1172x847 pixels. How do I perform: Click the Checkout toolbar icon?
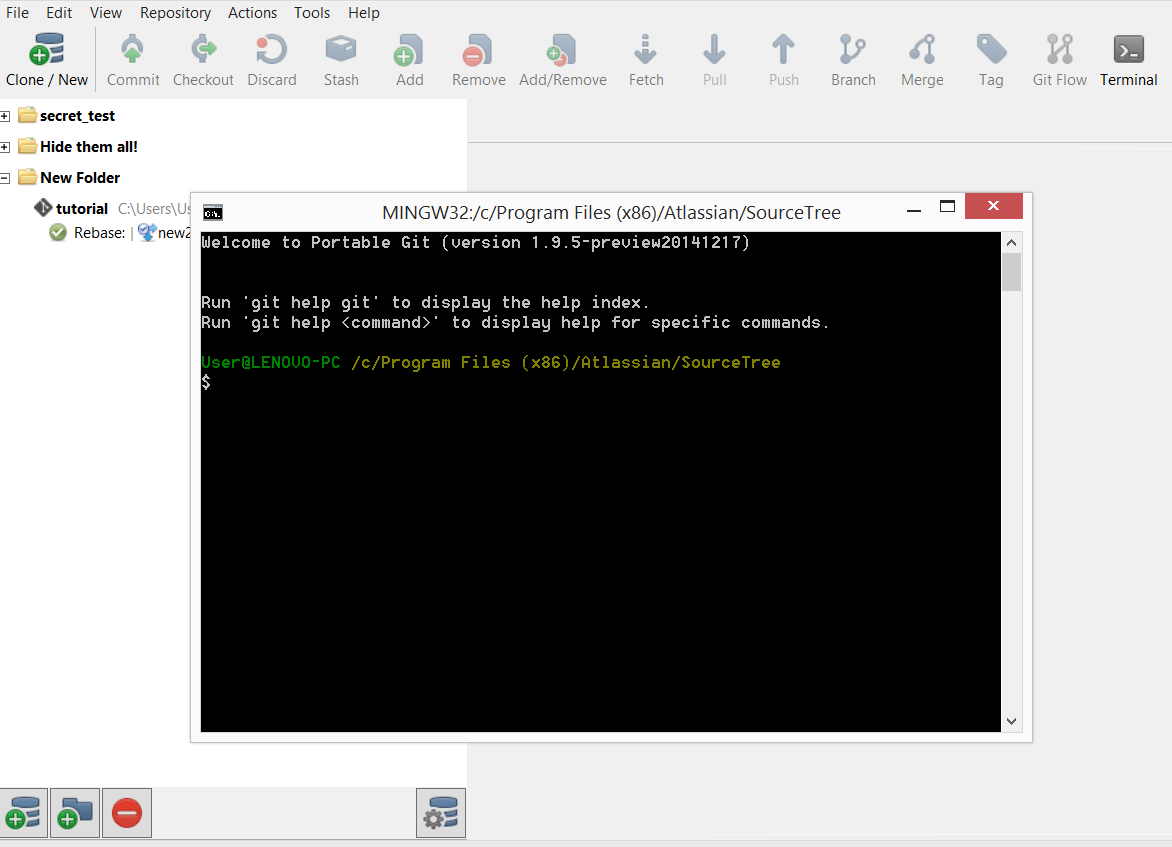203,50
